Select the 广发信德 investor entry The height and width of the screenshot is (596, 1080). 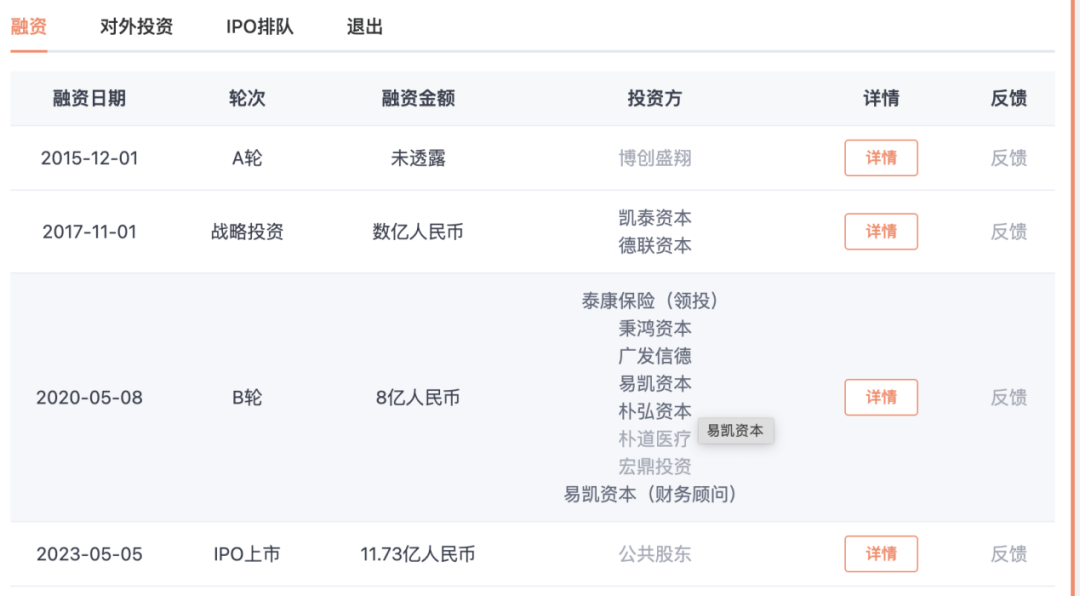coord(655,356)
